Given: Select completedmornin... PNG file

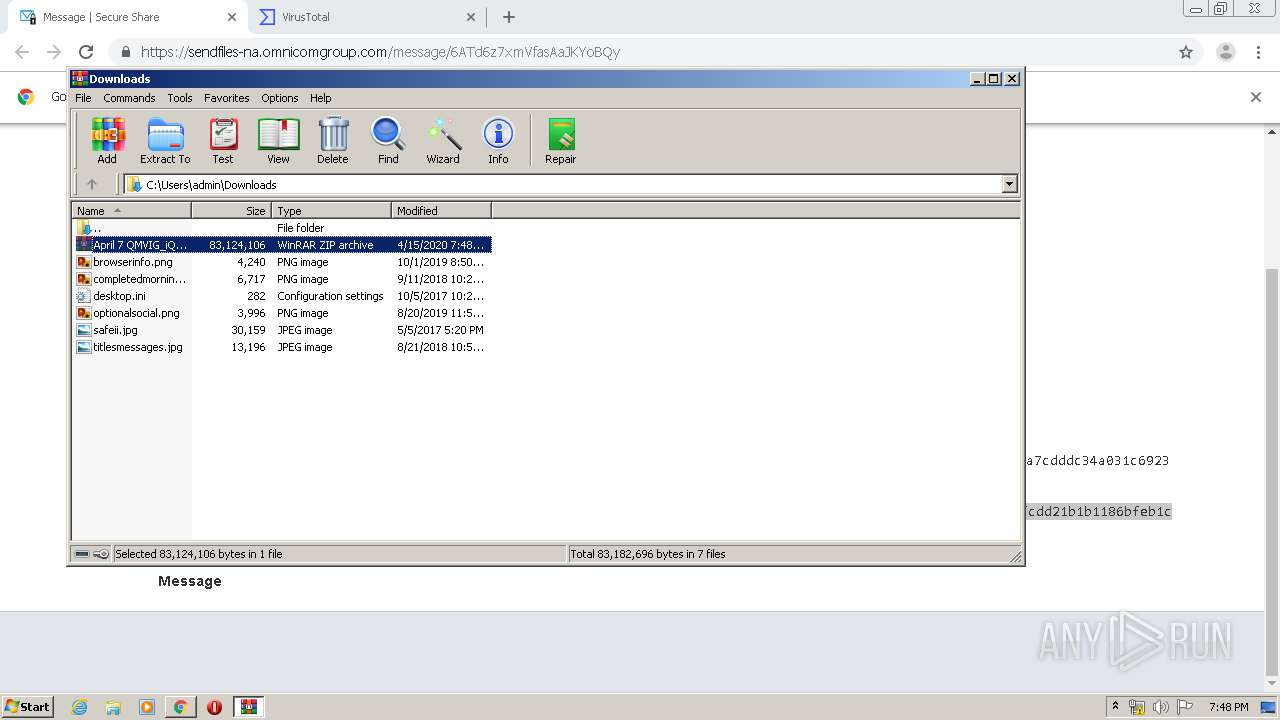Looking at the screenshot, I should (283, 279).
